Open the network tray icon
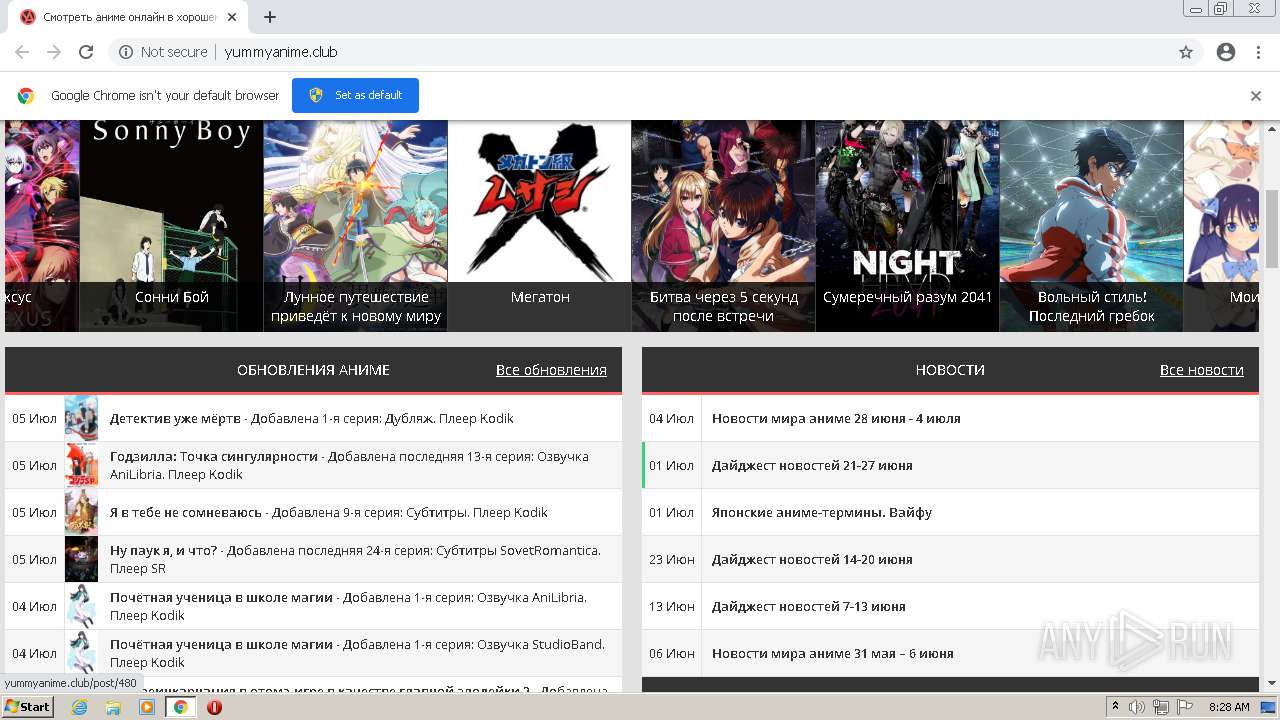1280x720 pixels. tap(1161, 707)
